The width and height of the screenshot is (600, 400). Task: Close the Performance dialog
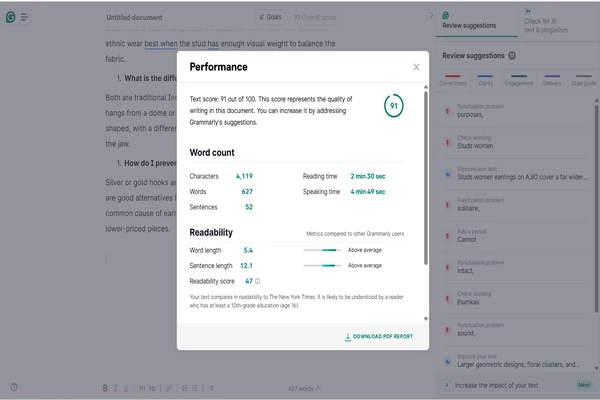pyautogui.click(x=416, y=67)
